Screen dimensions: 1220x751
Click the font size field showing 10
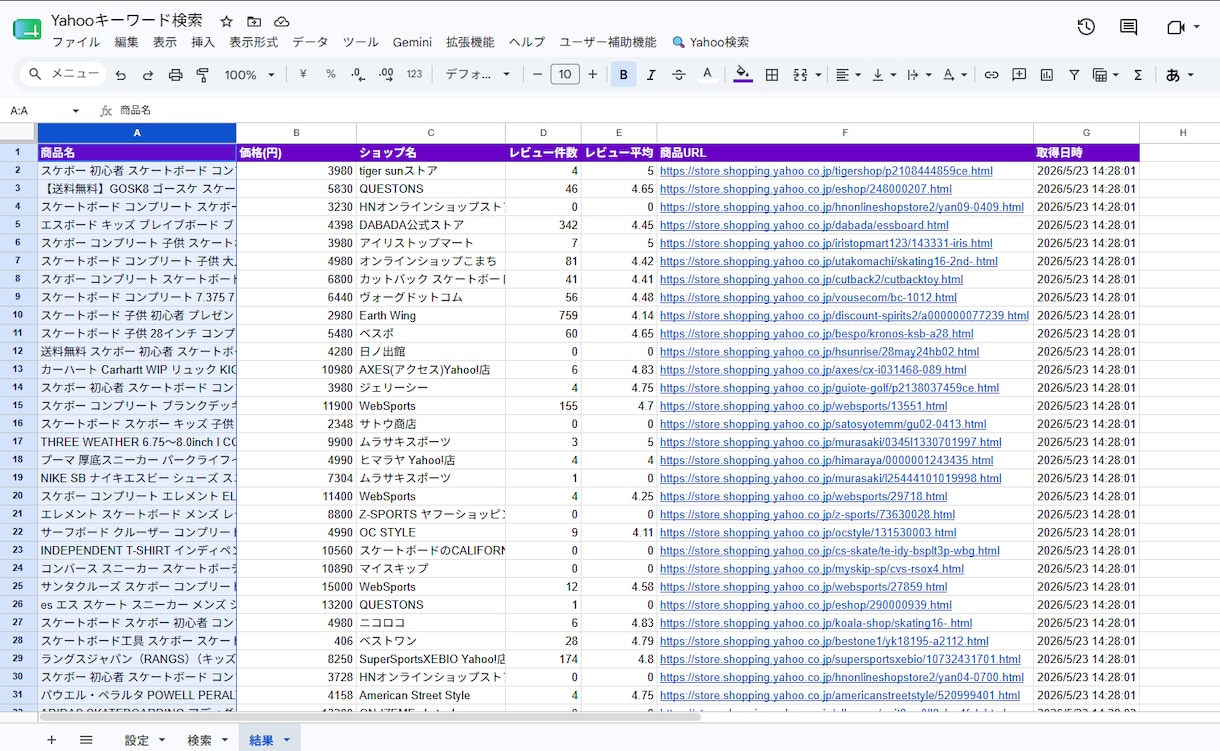(565, 74)
